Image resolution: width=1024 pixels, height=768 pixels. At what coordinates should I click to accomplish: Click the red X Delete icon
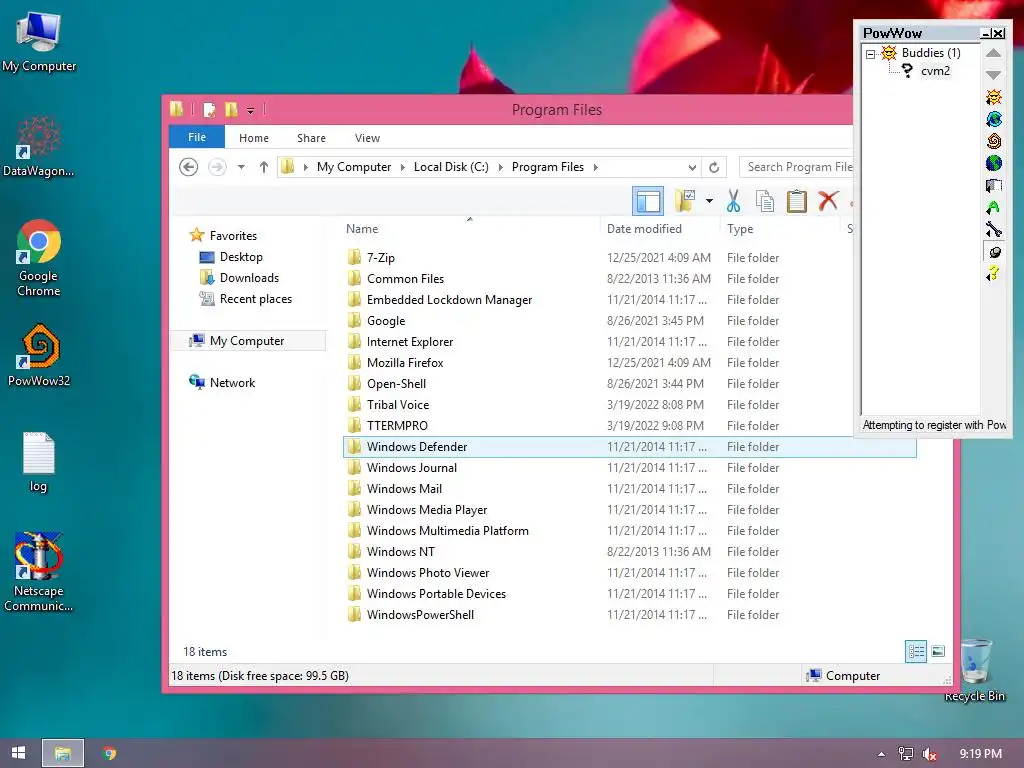pyautogui.click(x=828, y=200)
